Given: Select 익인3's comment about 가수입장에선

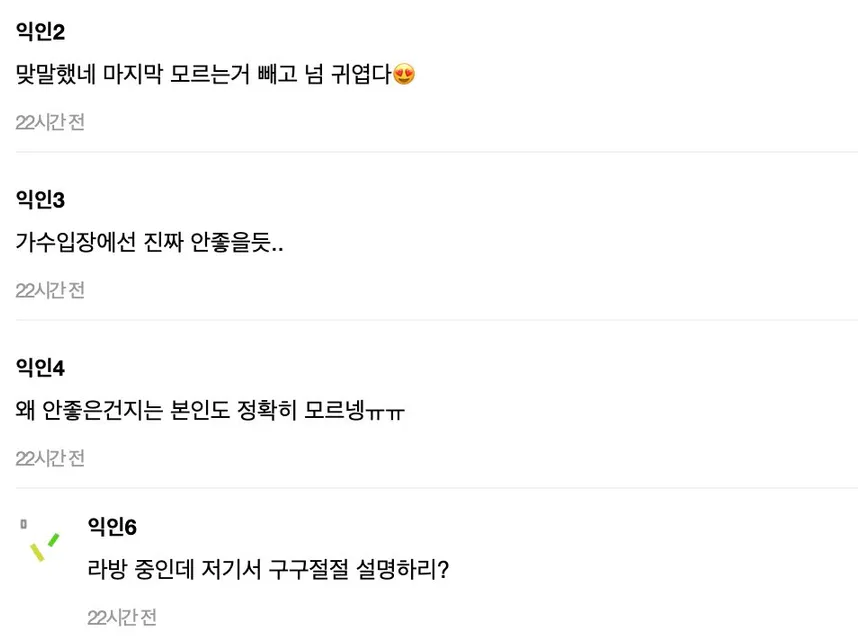Looking at the screenshot, I should coord(150,242).
